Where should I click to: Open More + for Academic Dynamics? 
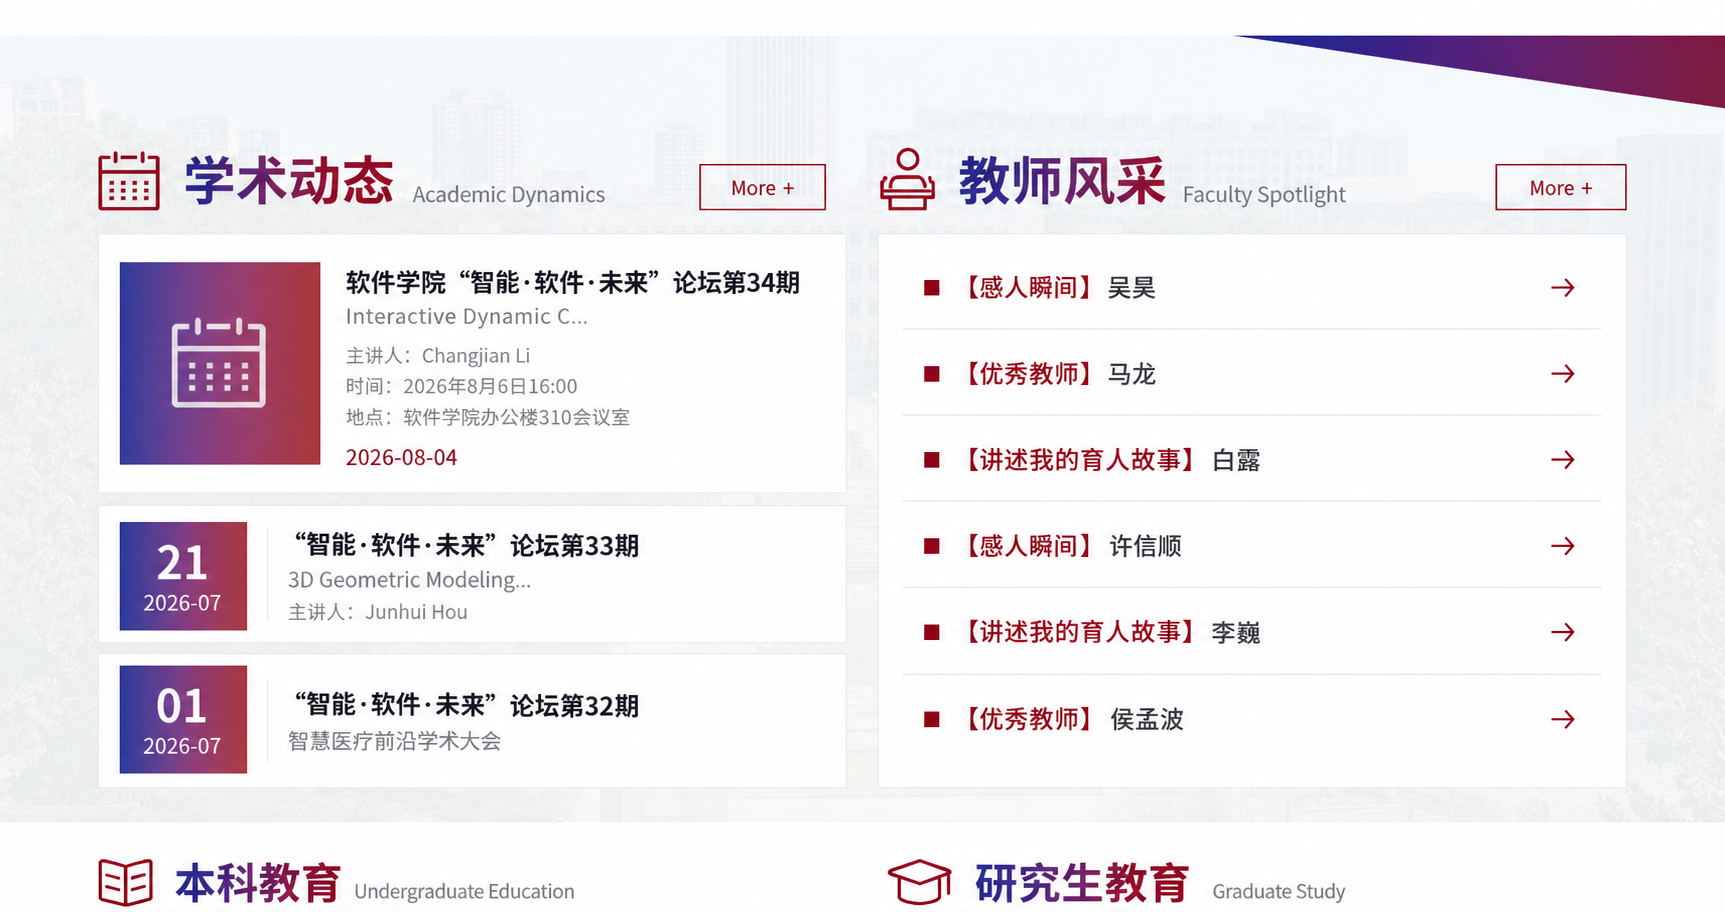coord(762,187)
